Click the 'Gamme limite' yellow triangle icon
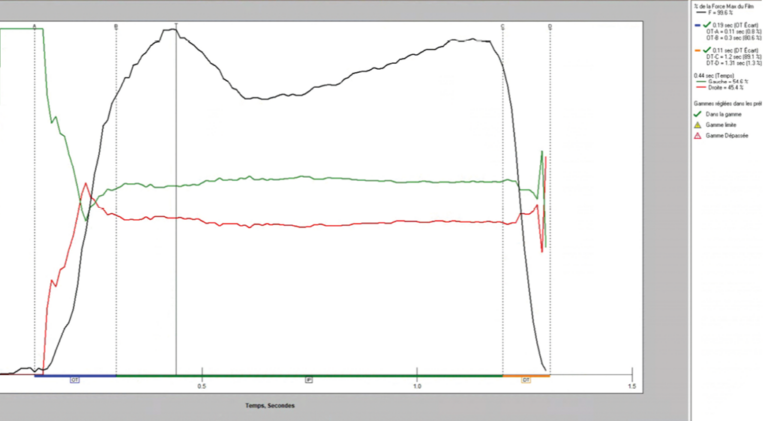Viewport: 768px width, 421px height. coord(698,125)
